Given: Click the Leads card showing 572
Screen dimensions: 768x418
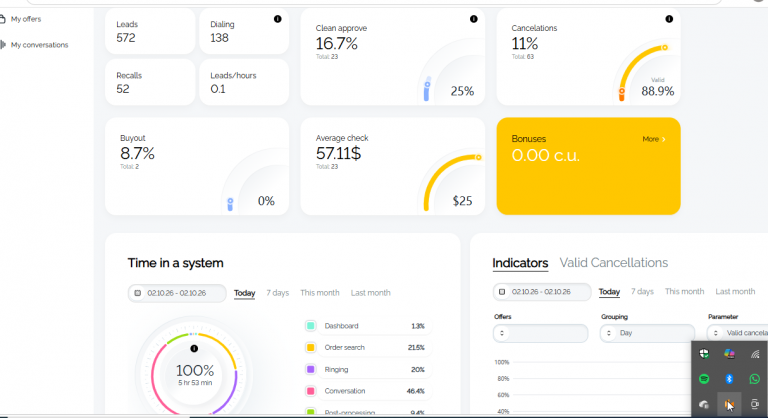Looking at the screenshot, I should (x=150, y=31).
